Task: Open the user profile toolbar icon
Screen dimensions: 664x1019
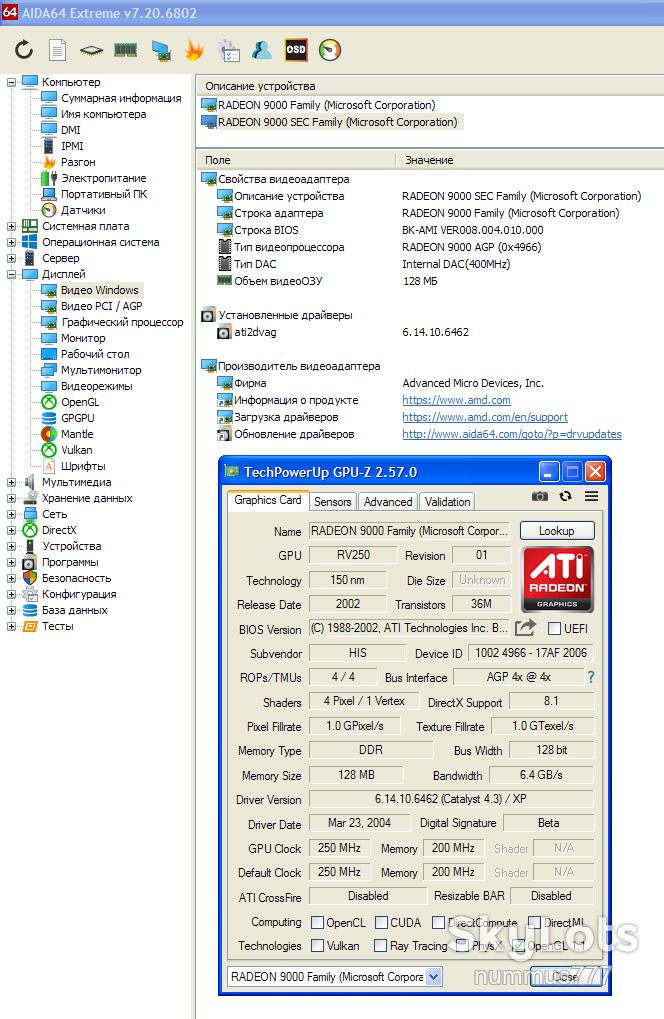Action: coord(262,50)
